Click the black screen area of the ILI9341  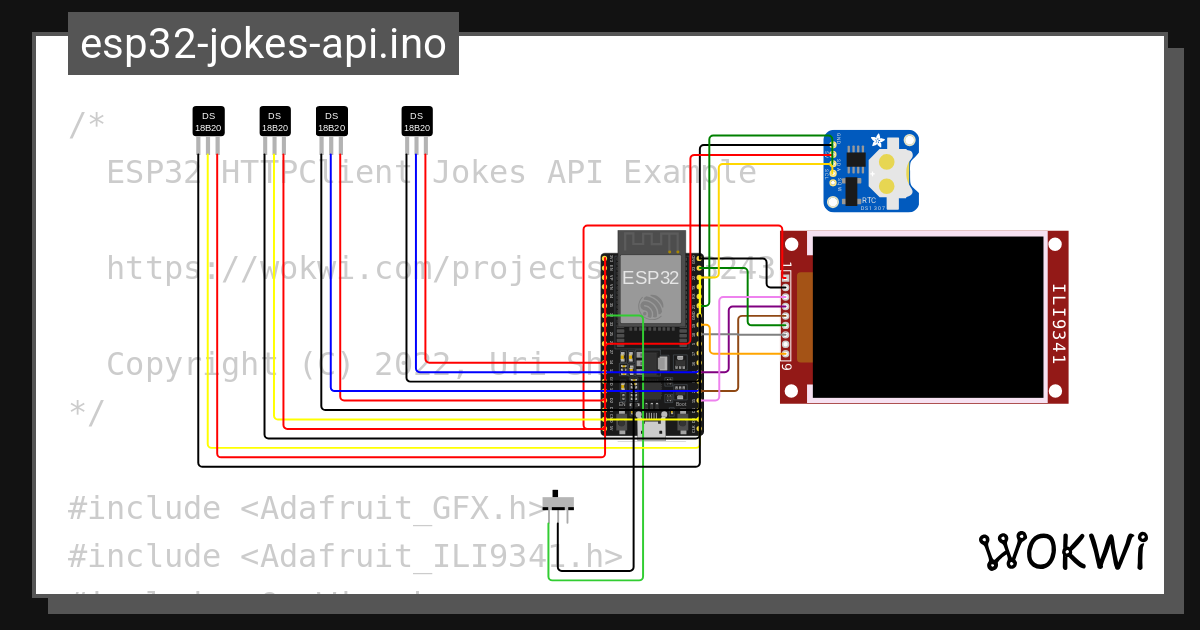pos(927,317)
